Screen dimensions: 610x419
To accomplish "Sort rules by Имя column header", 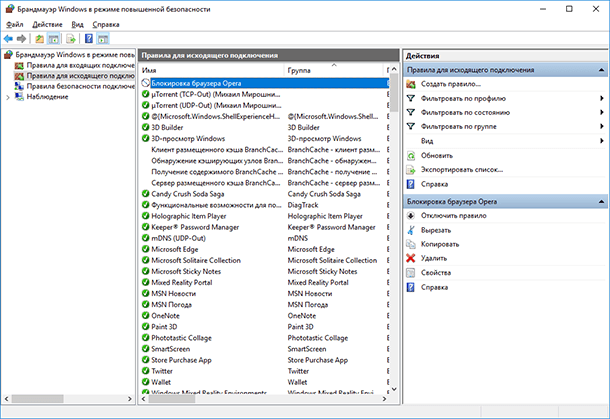I will tap(212, 70).
